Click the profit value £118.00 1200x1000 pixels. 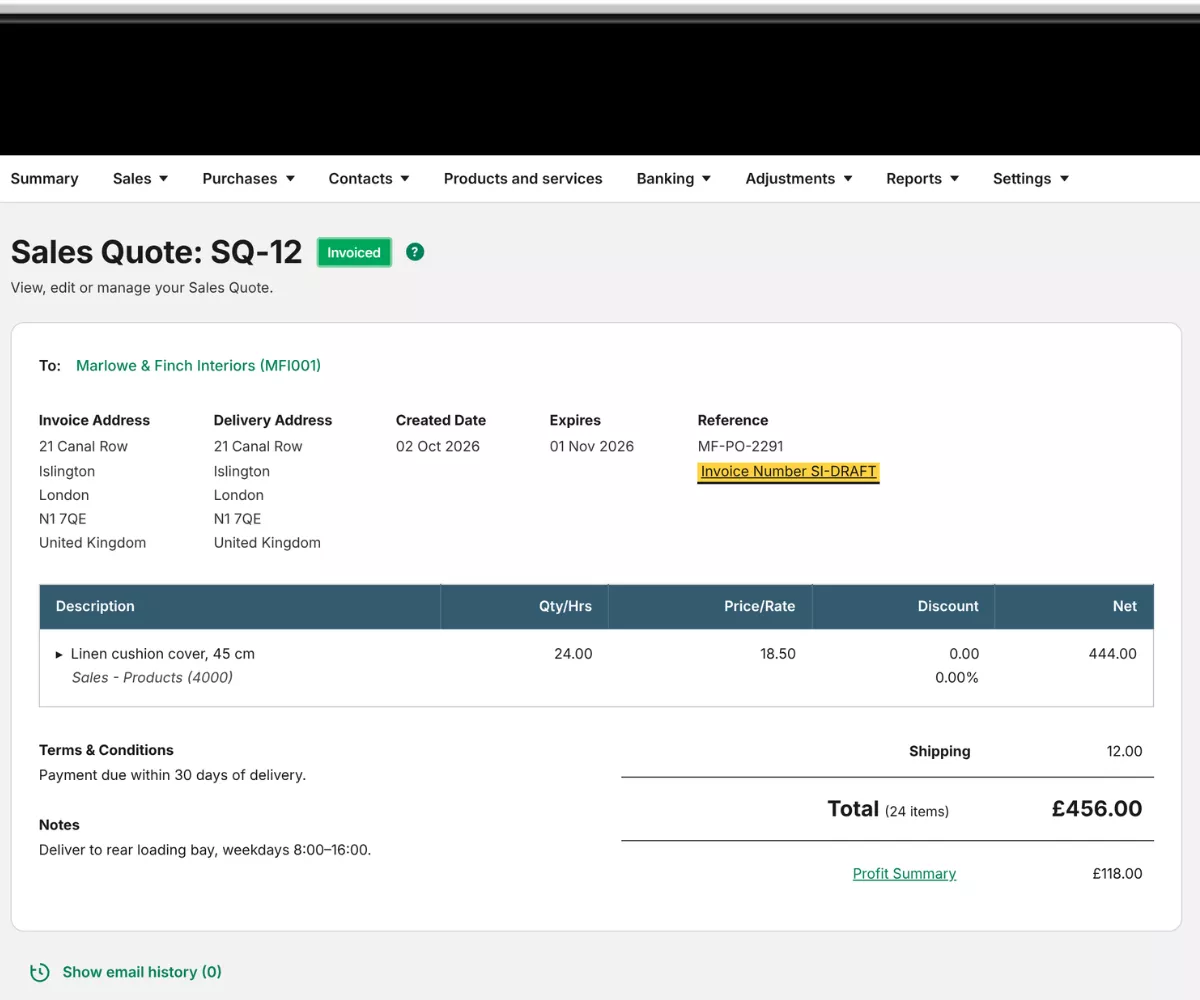1117,874
